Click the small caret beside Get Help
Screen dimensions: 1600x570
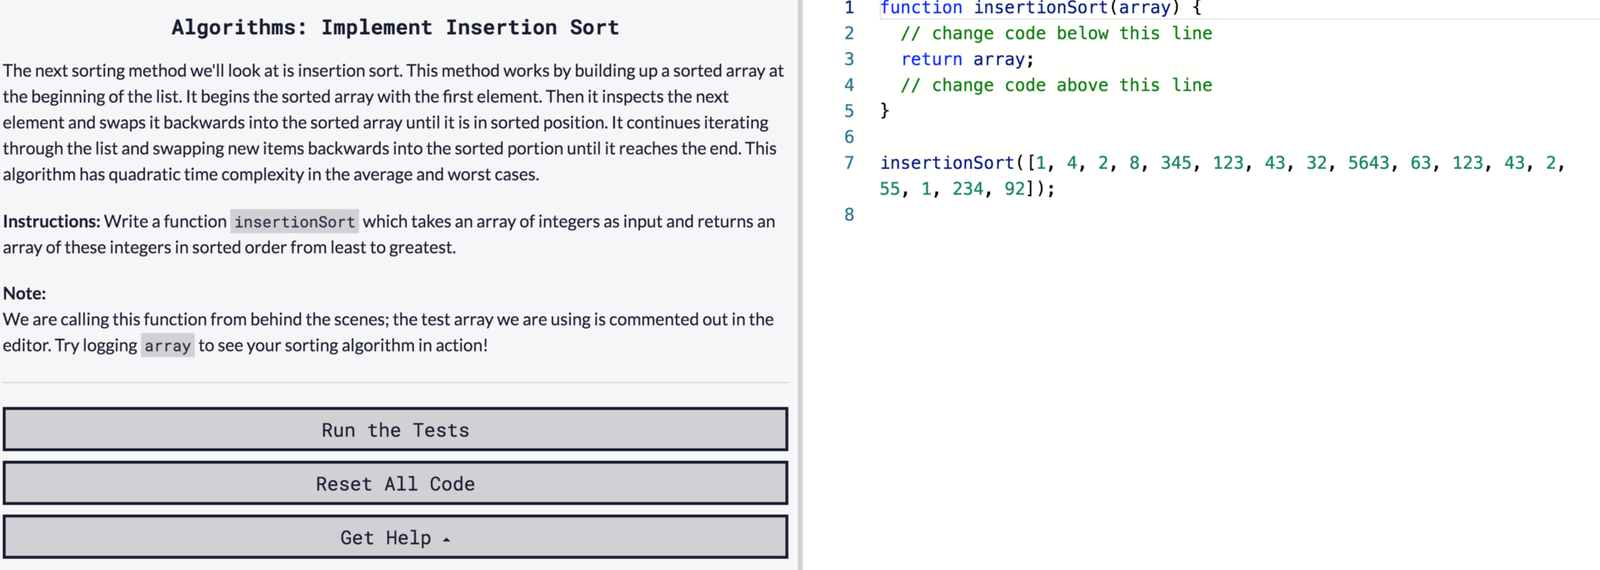point(447,540)
